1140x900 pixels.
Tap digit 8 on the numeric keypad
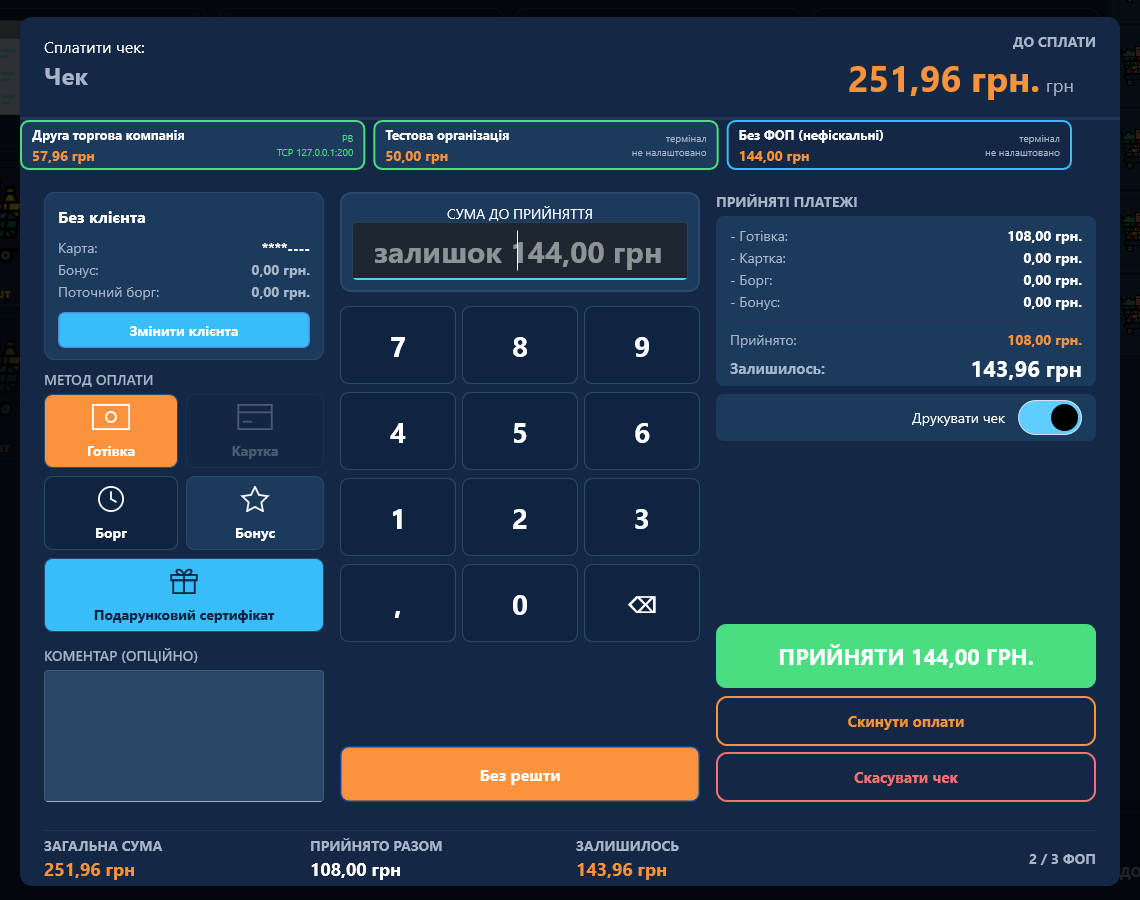pos(520,345)
